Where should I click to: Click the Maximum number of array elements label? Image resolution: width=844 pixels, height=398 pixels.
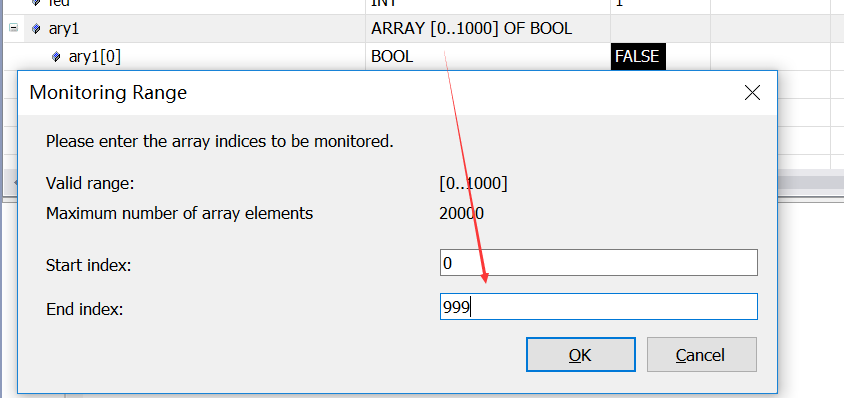(x=179, y=214)
